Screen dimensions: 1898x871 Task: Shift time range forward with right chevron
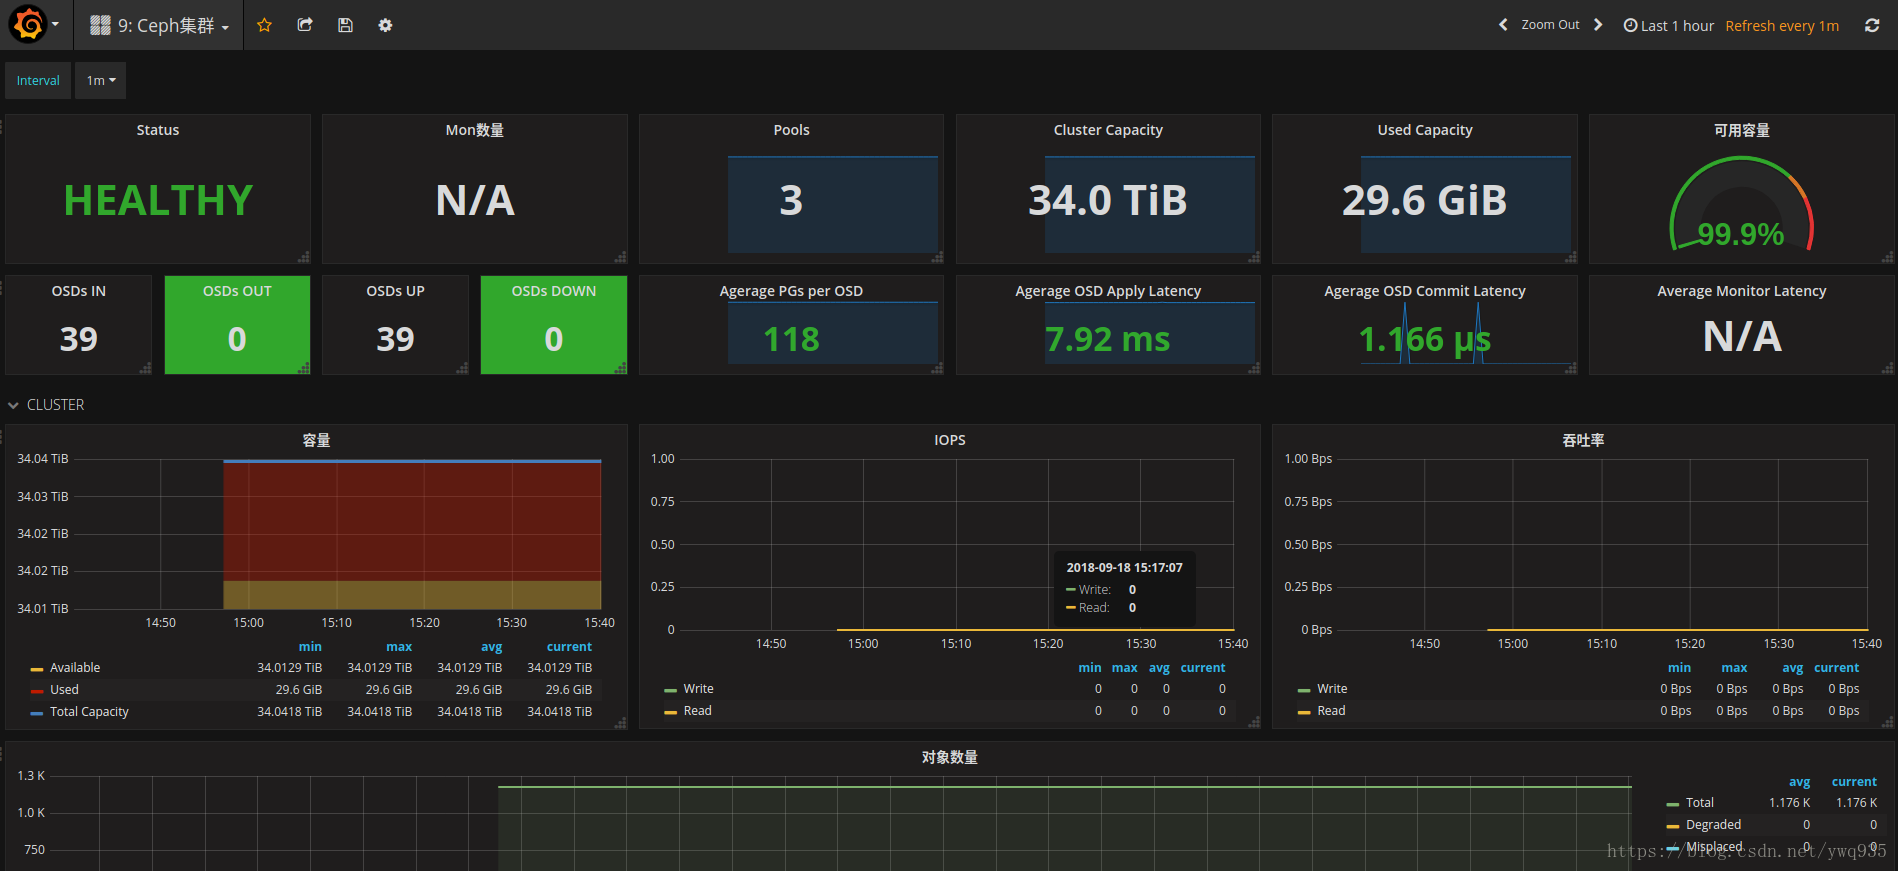pyautogui.click(x=1598, y=25)
